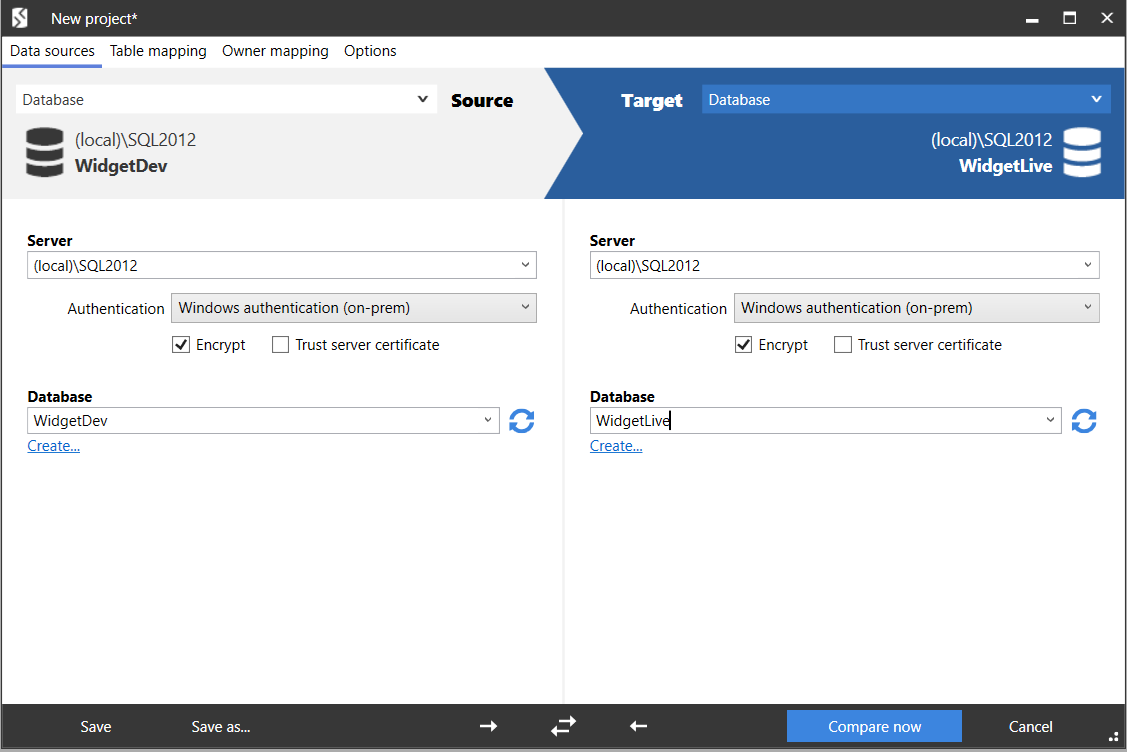Image resolution: width=1127 pixels, height=752 pixels.
Task: Click the source WidgetDev database icon
Action: click(x=45, y=153)
